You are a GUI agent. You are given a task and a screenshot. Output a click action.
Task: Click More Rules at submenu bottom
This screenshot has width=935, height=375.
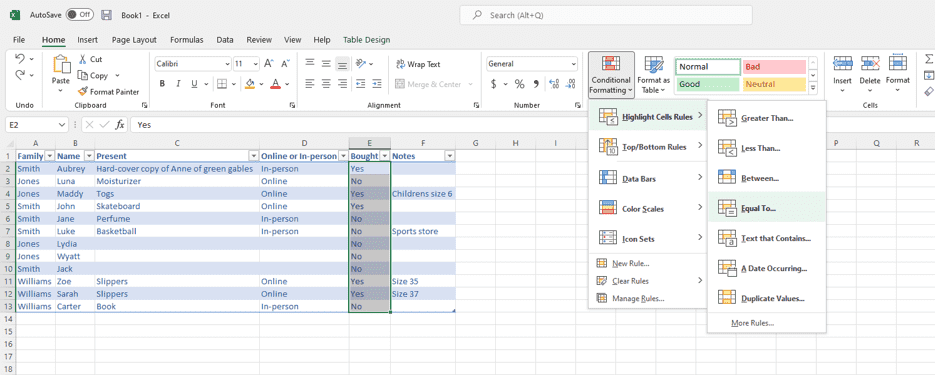coord(767,323)
